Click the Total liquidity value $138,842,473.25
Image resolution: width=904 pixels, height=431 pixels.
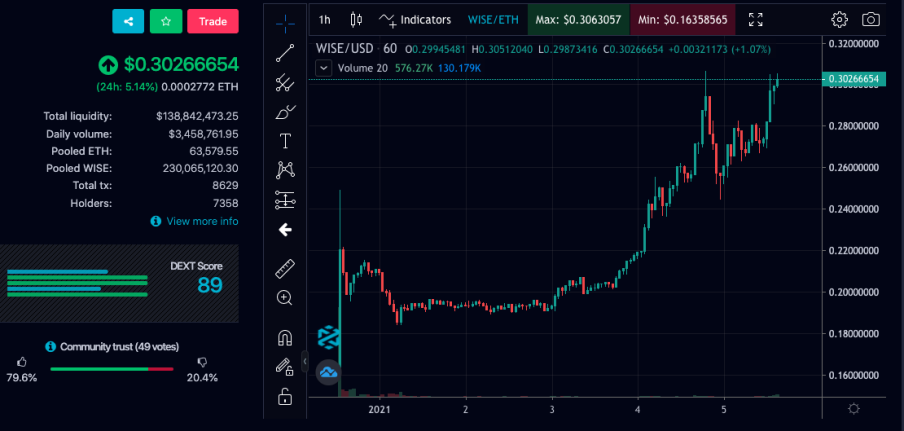pyautogui.click(x=197, y=116)
